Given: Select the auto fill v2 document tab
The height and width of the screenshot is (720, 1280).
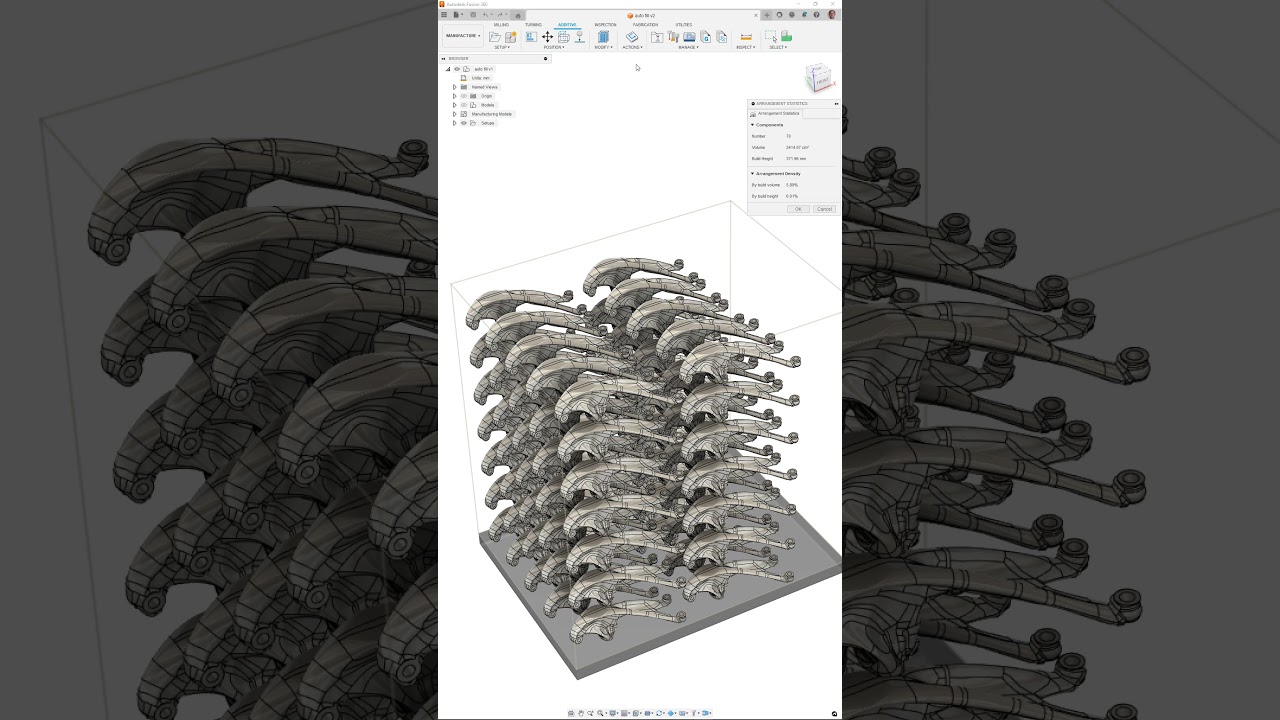Looking at the screenshot, I should pyautogui.click(x=641, y=16).
